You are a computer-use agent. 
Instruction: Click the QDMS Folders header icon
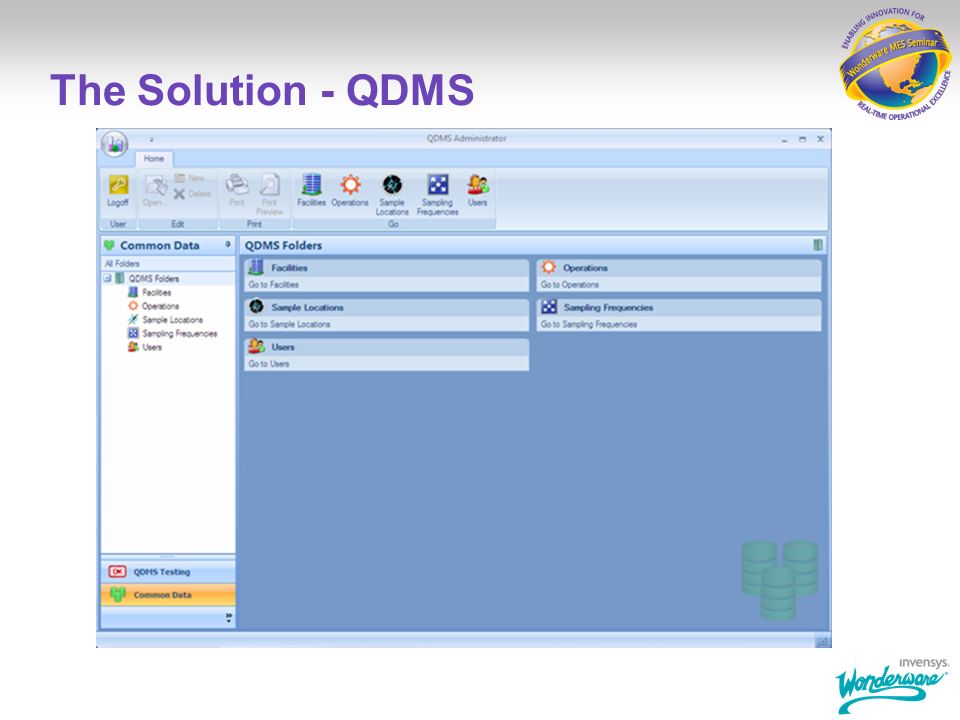[x=817, y=245]
